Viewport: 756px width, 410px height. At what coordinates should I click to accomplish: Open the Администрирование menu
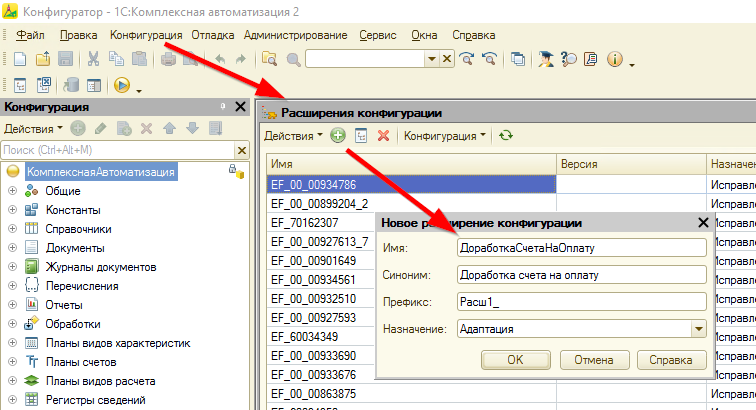coord(296,35)
